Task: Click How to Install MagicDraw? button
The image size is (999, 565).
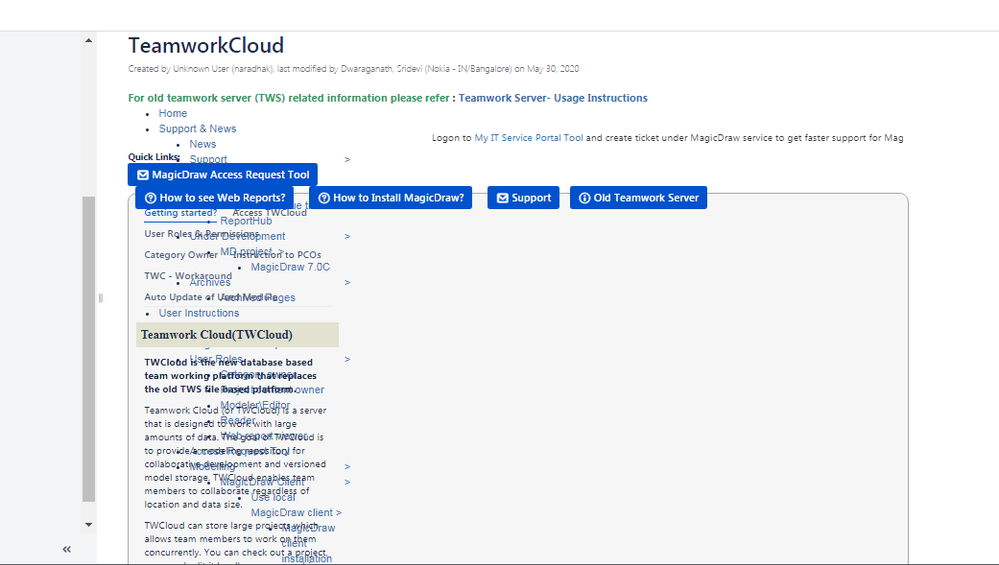Action: 391,197
